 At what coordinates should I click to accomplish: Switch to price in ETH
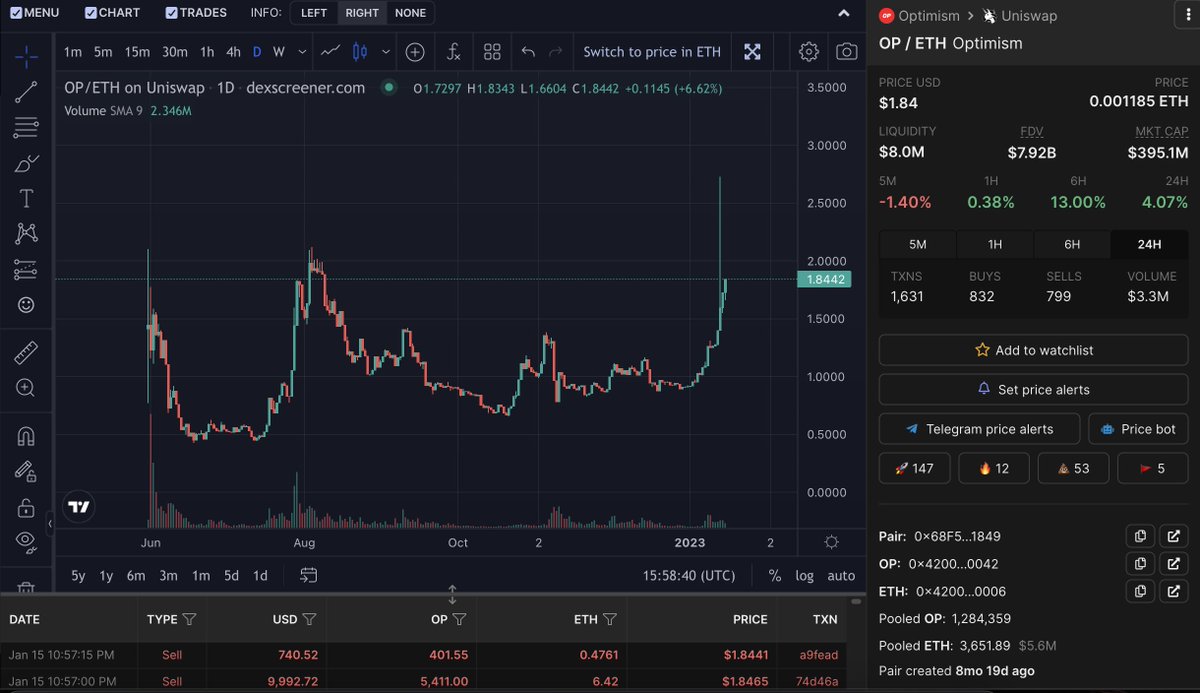pos(652,52)
